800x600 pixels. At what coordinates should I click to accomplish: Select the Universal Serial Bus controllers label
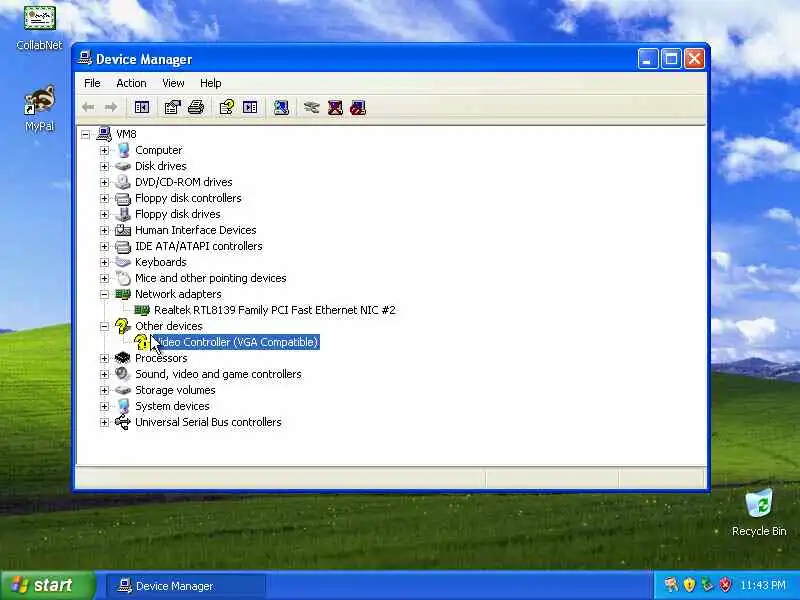208,422
